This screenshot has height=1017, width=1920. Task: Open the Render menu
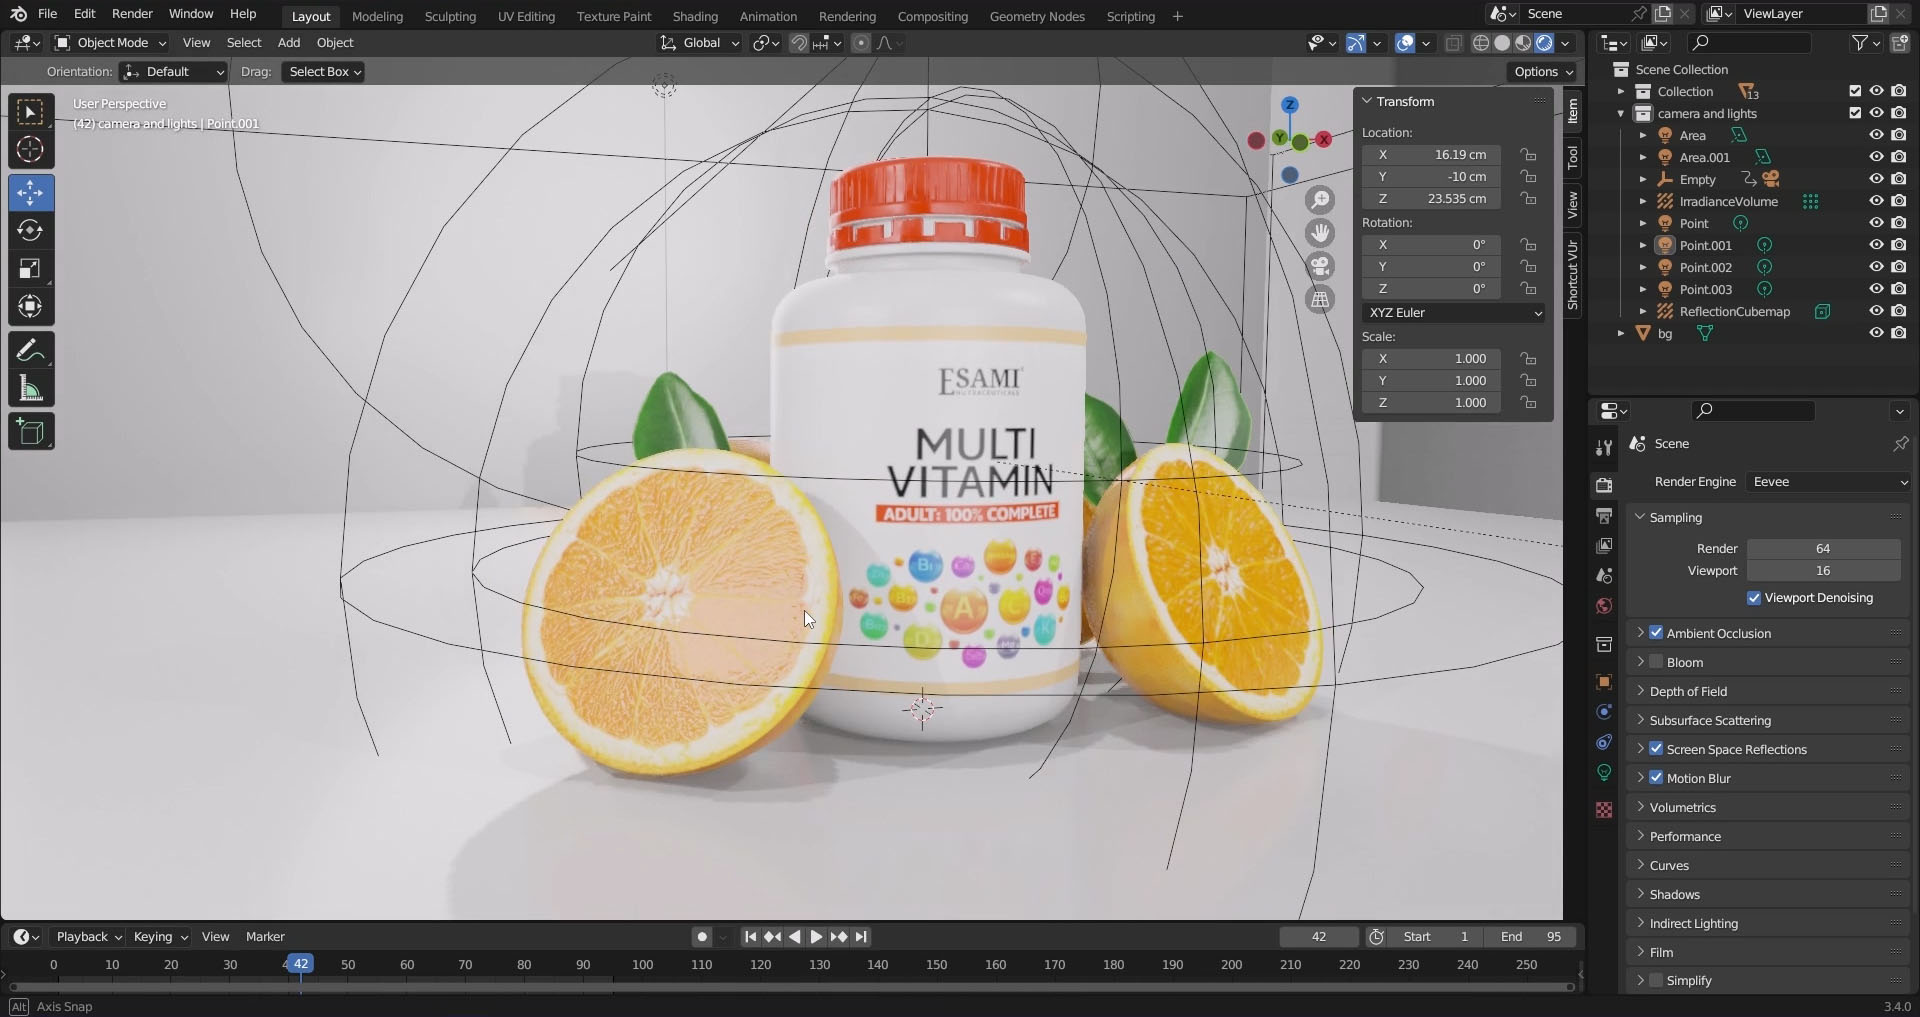click(x=131, y=13)
